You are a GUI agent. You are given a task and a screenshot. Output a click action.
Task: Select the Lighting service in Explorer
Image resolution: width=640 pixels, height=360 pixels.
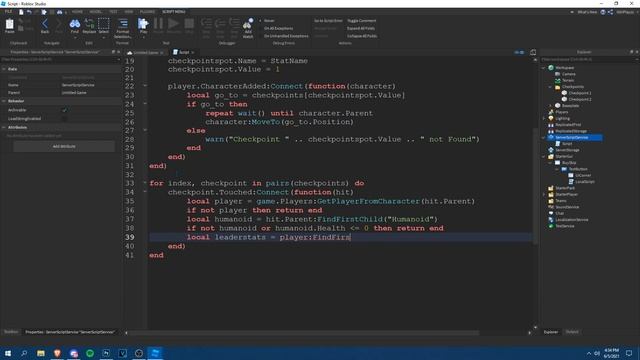tap(562, 118)
